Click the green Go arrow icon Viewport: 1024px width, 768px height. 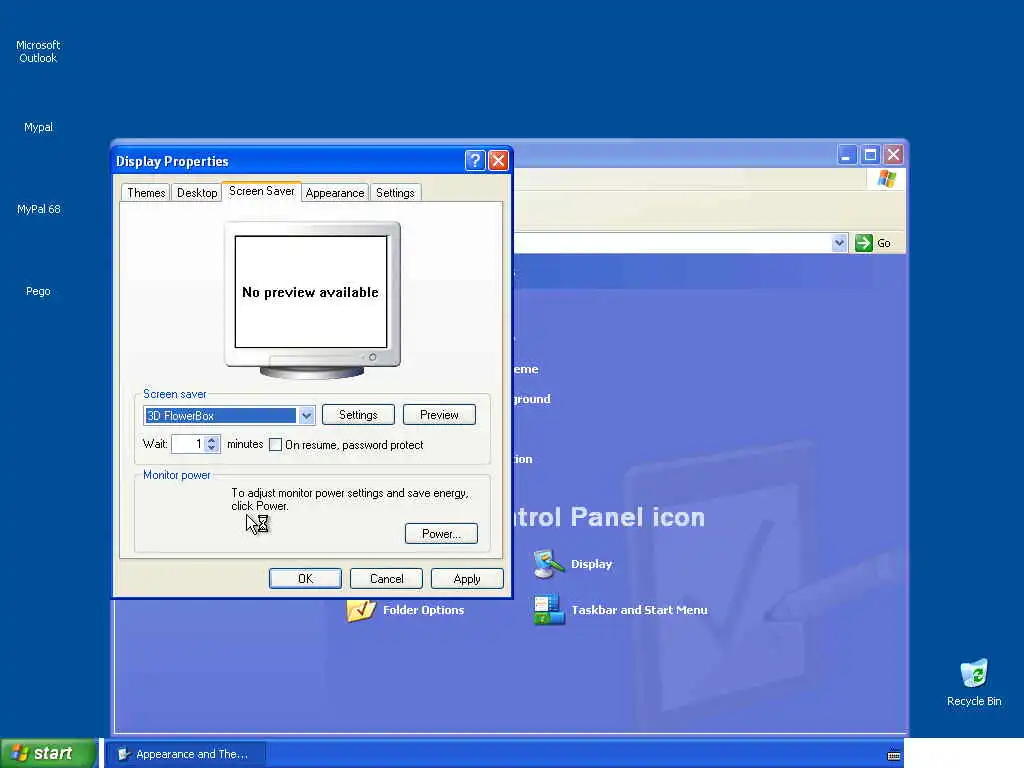tap(863, 243)
